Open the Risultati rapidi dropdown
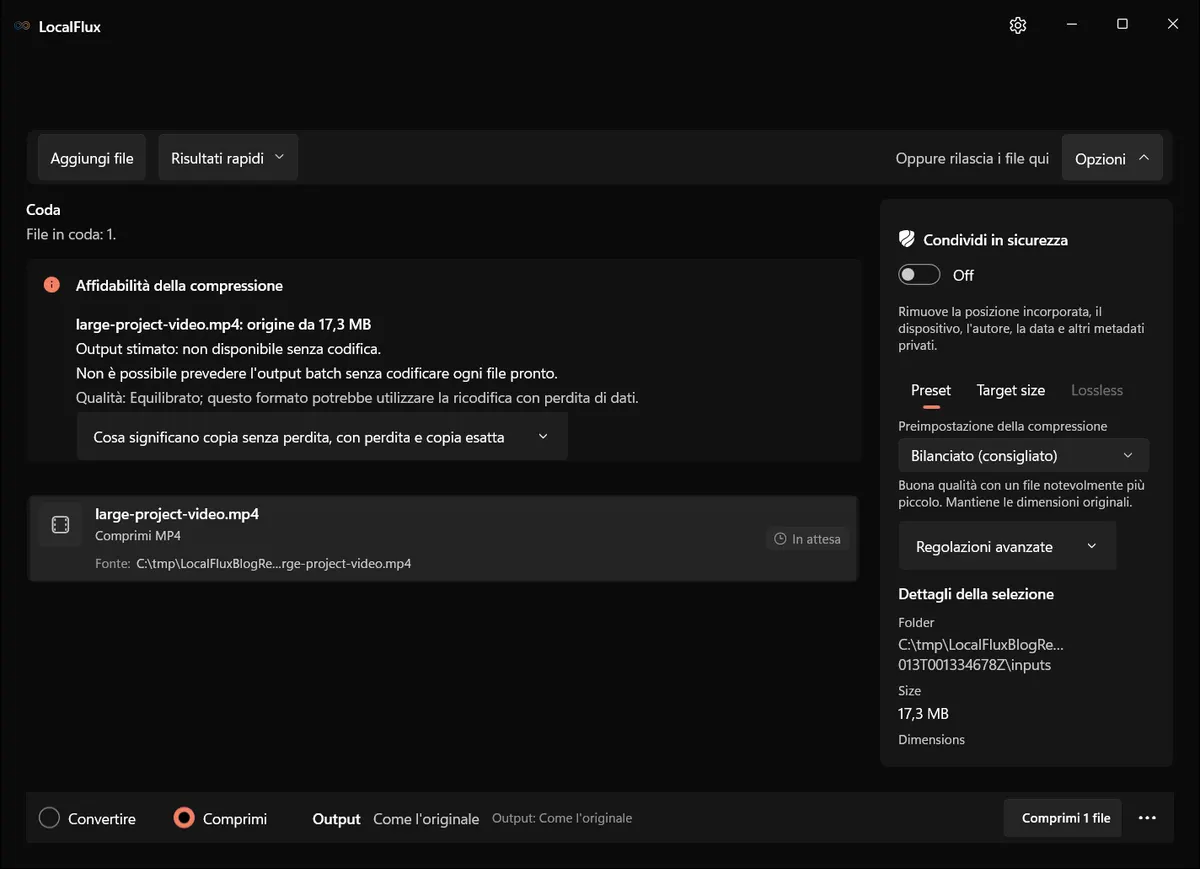 228,158
